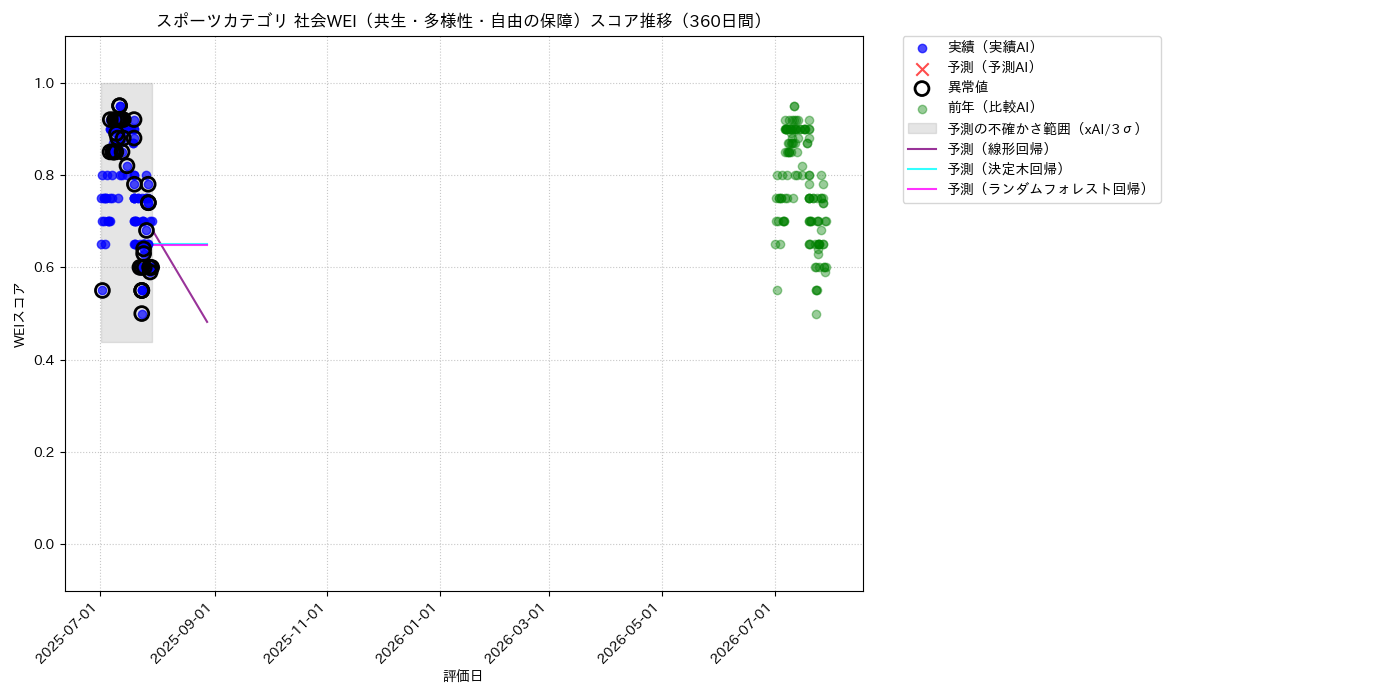1400x700 pixels.
Task: Select the gray uncertainty range swatch in the legend
Action: pos(922,129)
